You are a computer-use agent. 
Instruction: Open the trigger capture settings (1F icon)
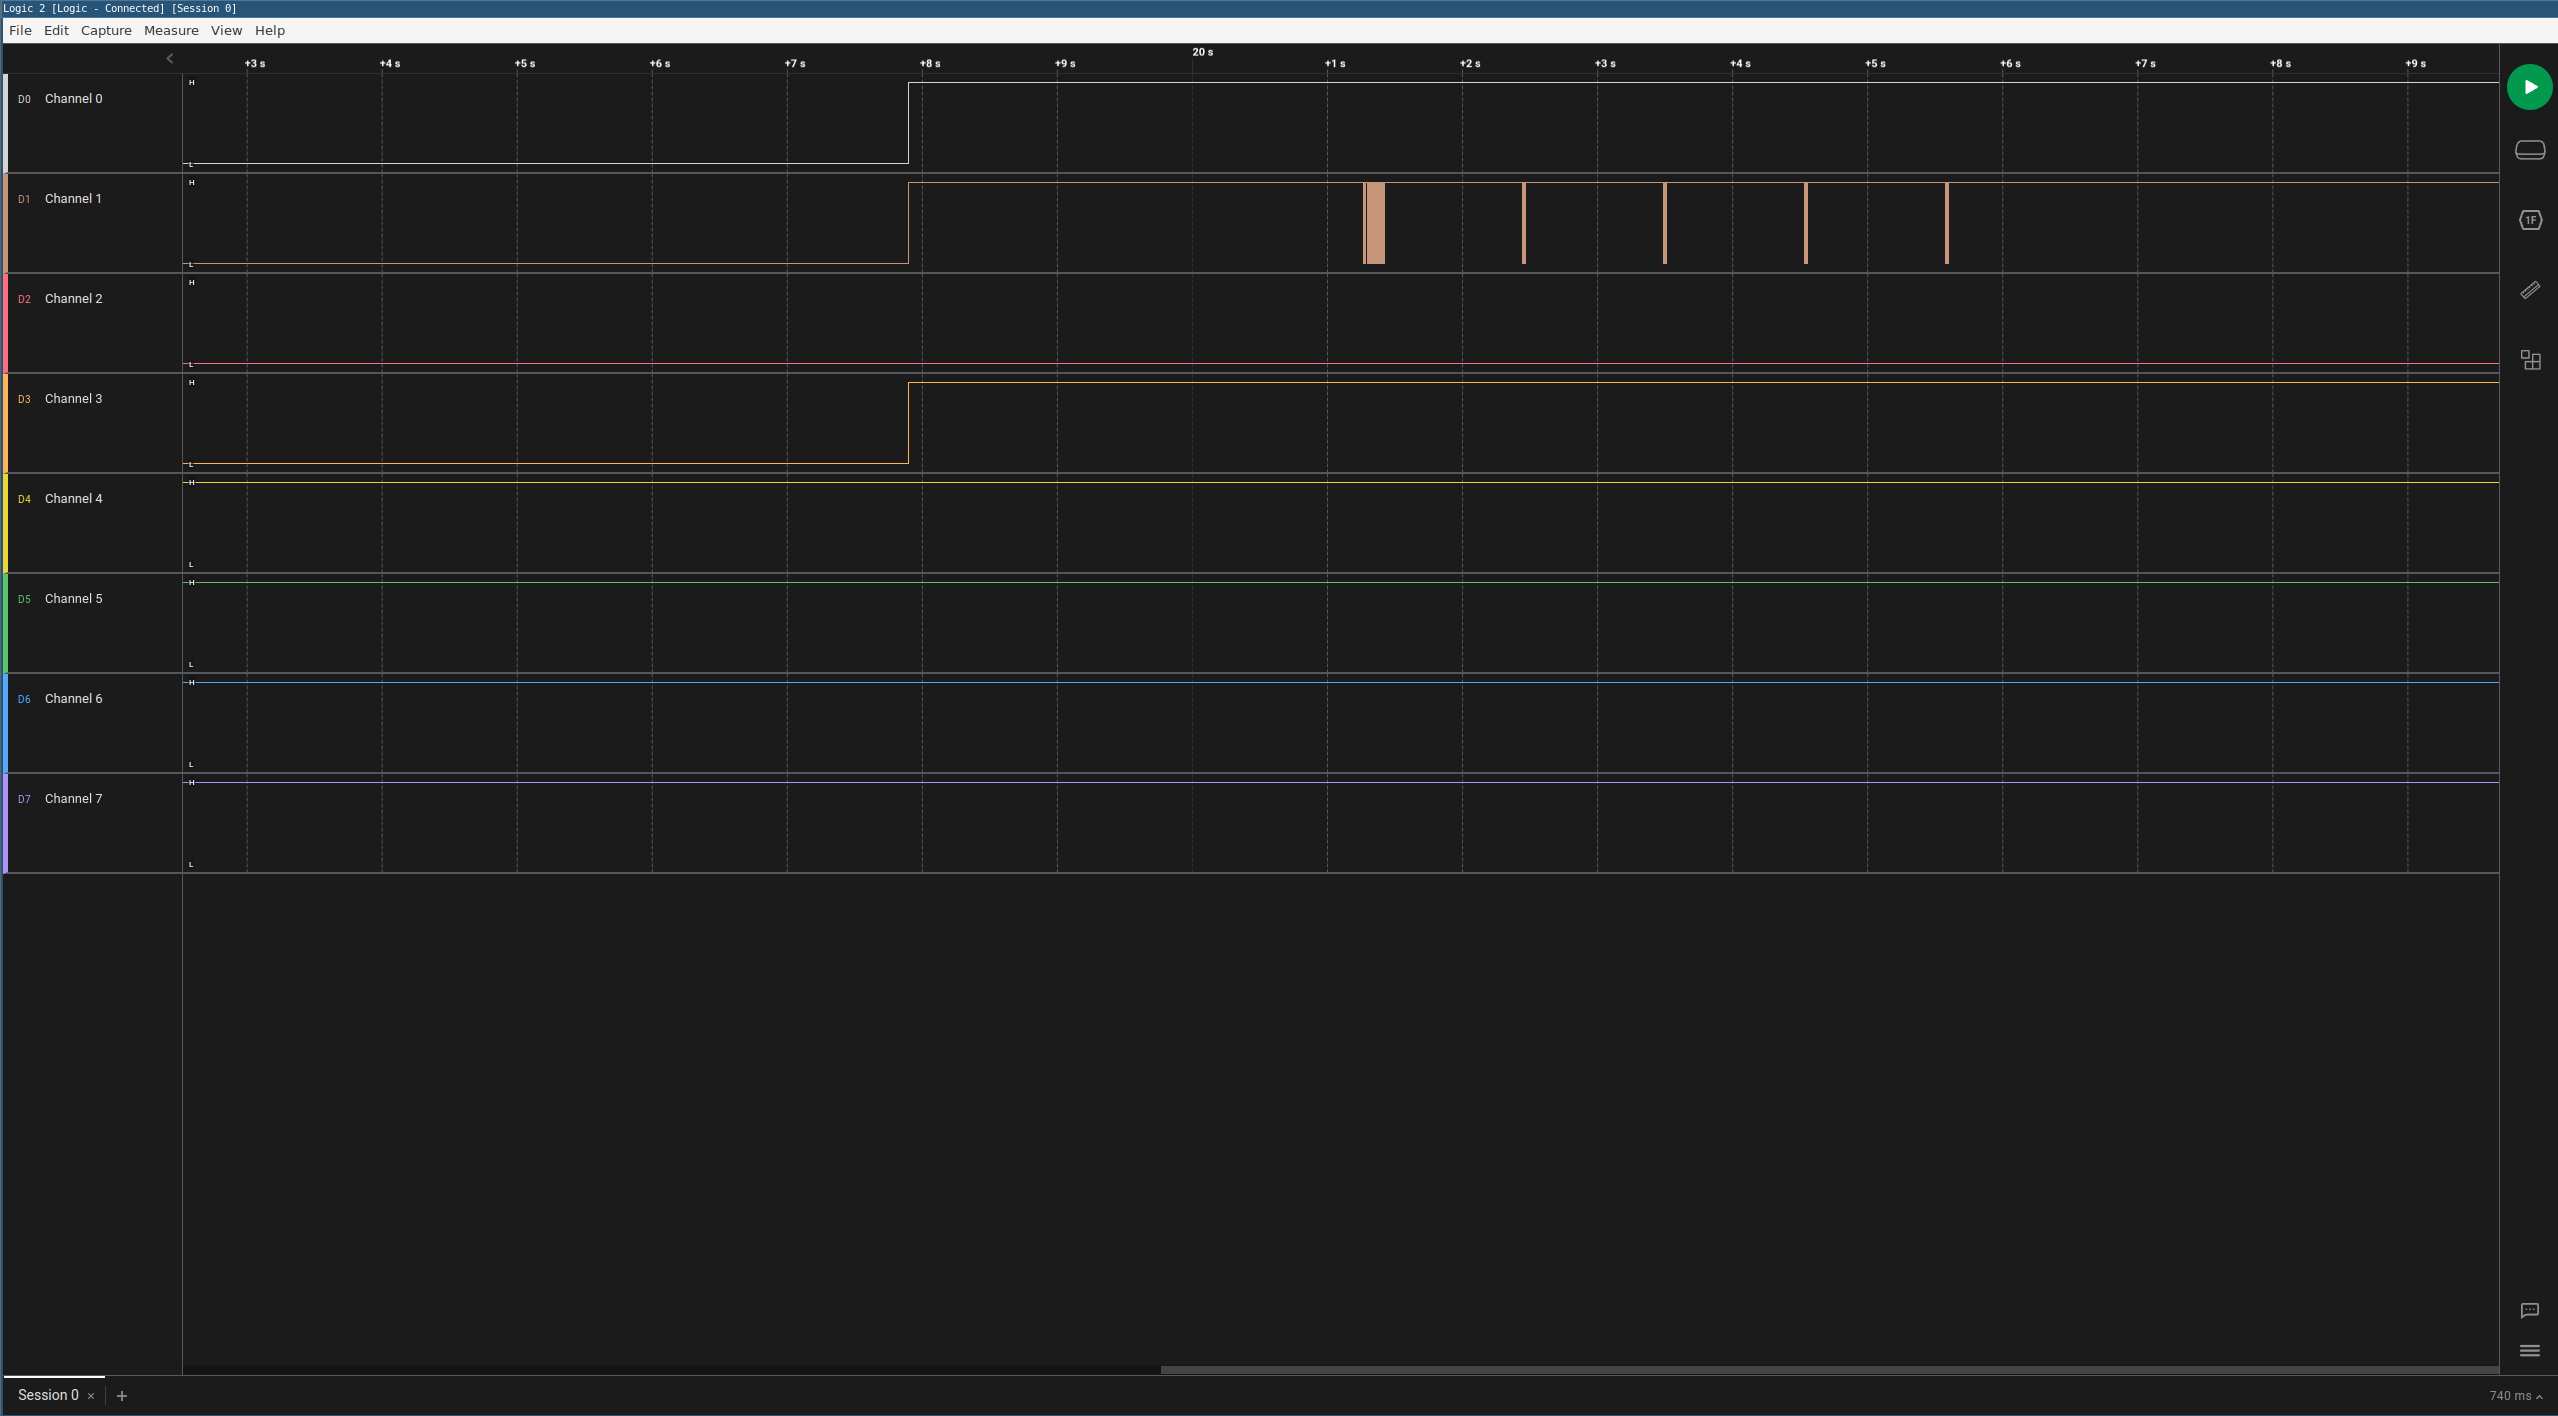click(2529, 220)
